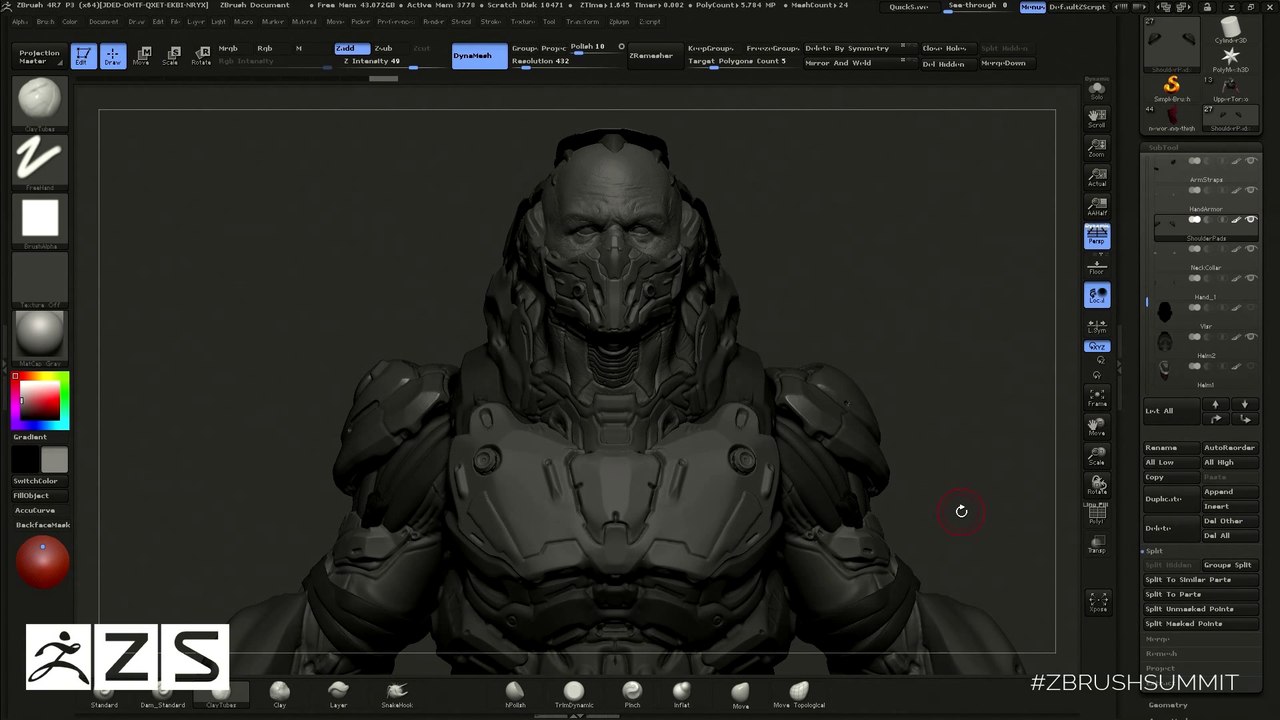Open the MatCap Gray material picker

point(40,339)
